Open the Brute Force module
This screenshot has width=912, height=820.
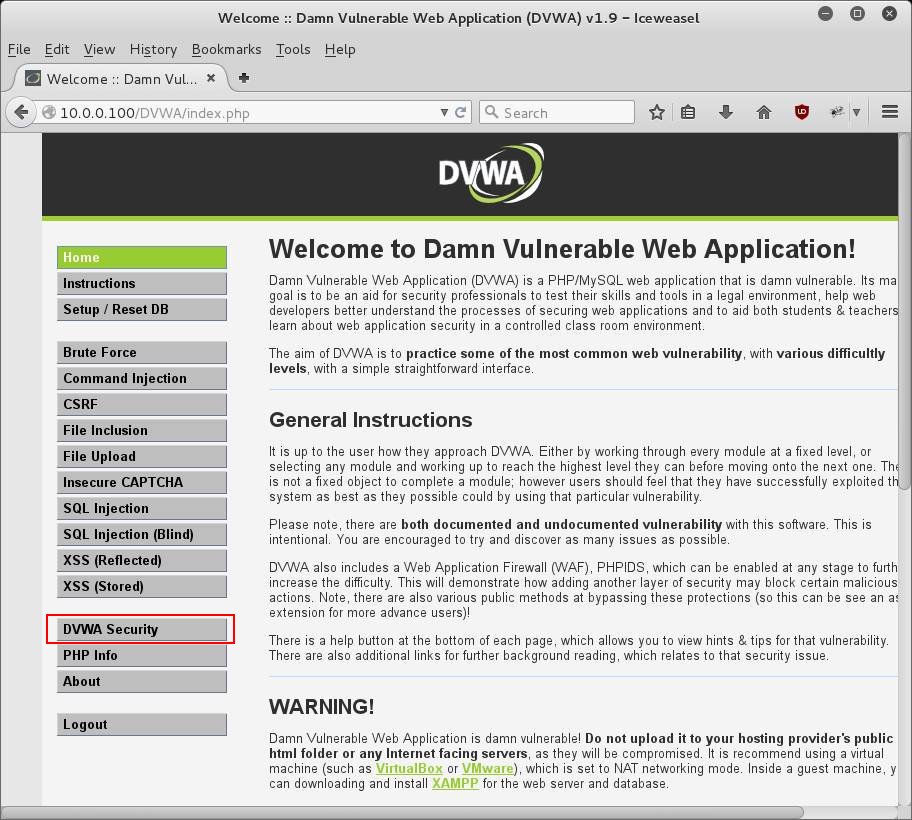[x=142, y=352]
